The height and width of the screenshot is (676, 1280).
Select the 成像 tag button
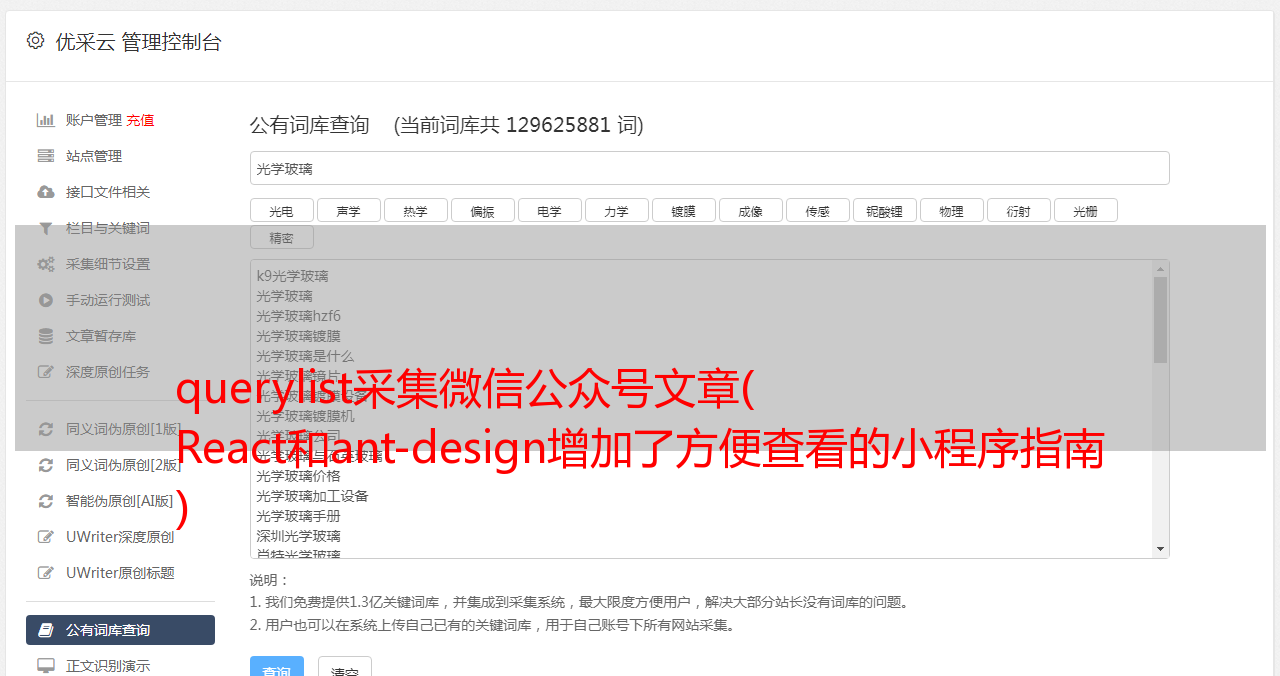(x=750, y=210)
